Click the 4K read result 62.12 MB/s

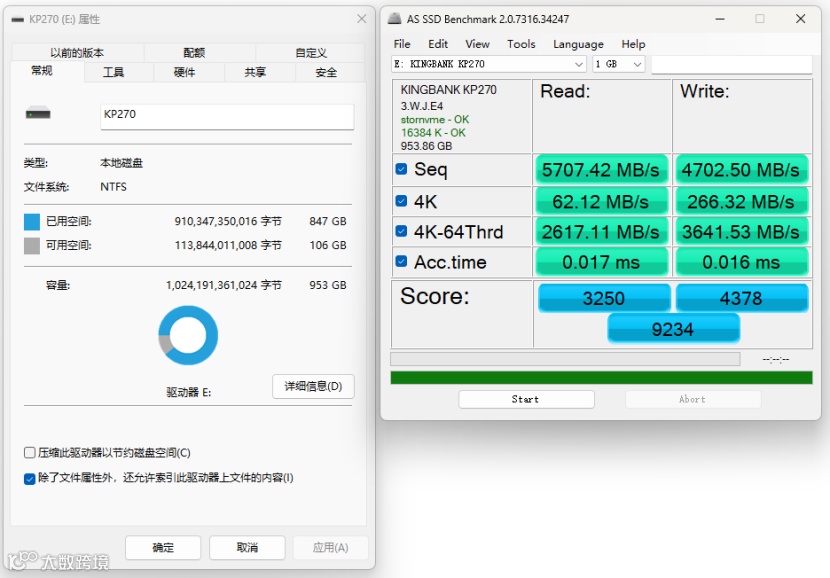601,202
